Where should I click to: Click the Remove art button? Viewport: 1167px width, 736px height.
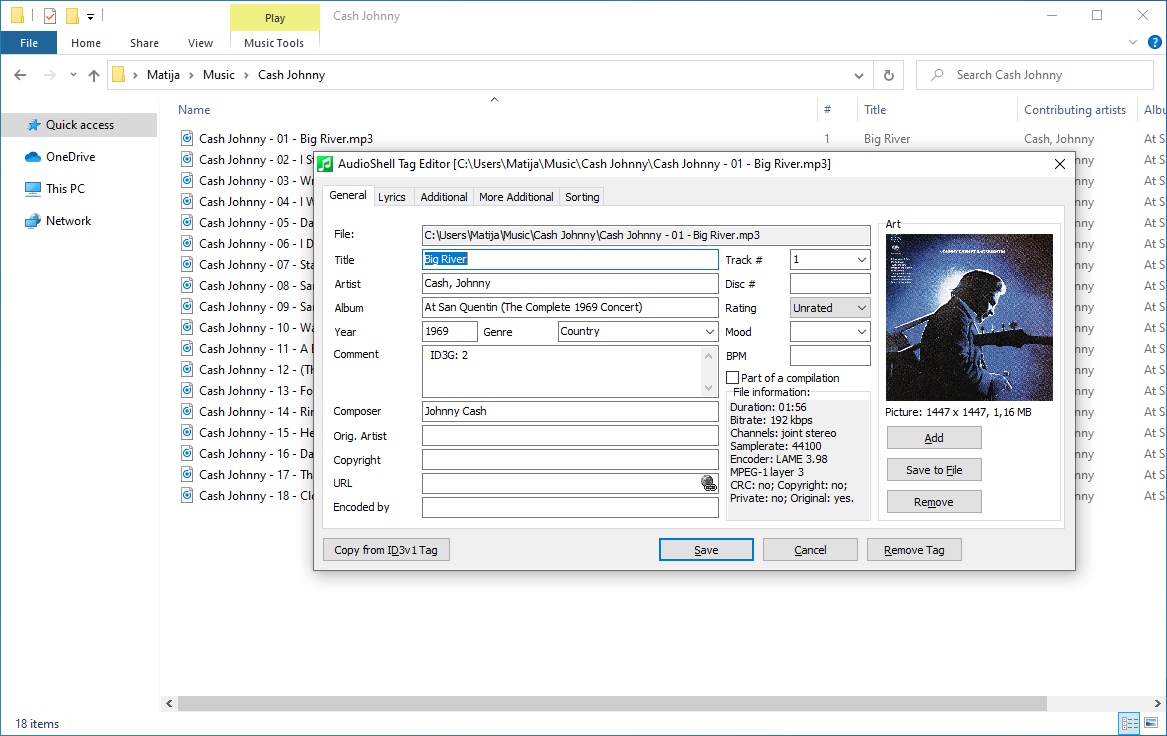pos(934,502)
